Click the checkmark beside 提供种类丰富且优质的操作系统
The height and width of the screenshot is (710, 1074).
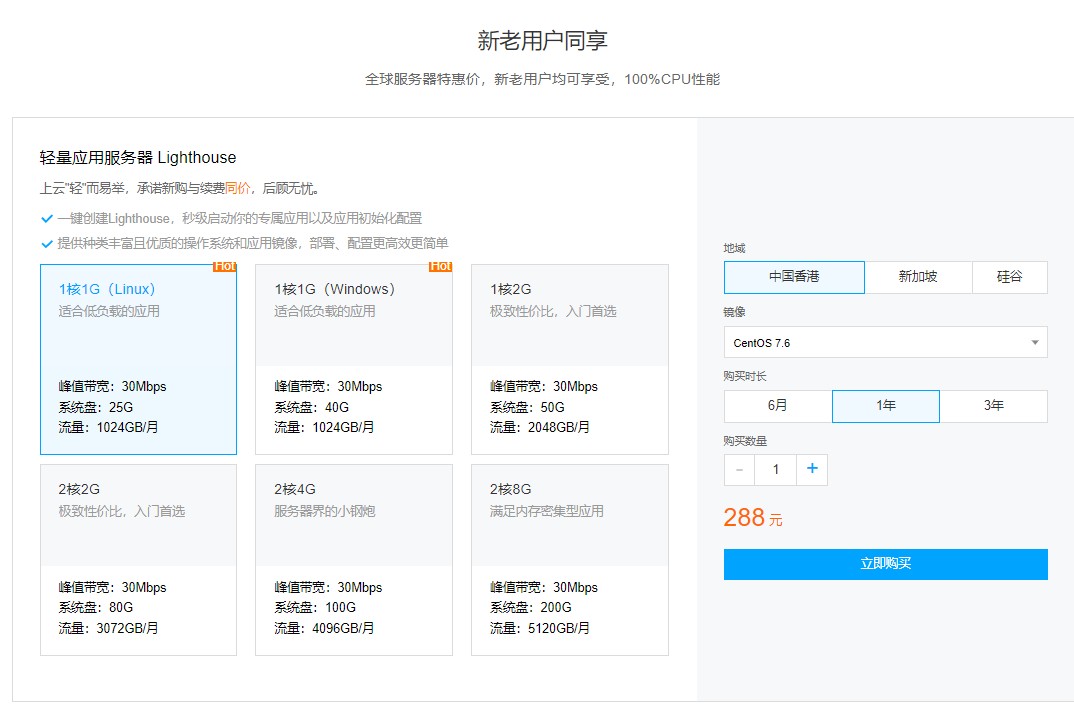[47, 244]
